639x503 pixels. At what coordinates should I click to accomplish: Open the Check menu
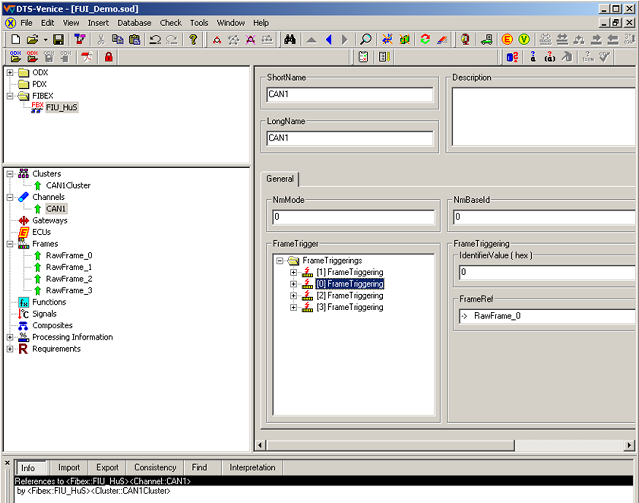pyautogui.click(x=170, y=23)
